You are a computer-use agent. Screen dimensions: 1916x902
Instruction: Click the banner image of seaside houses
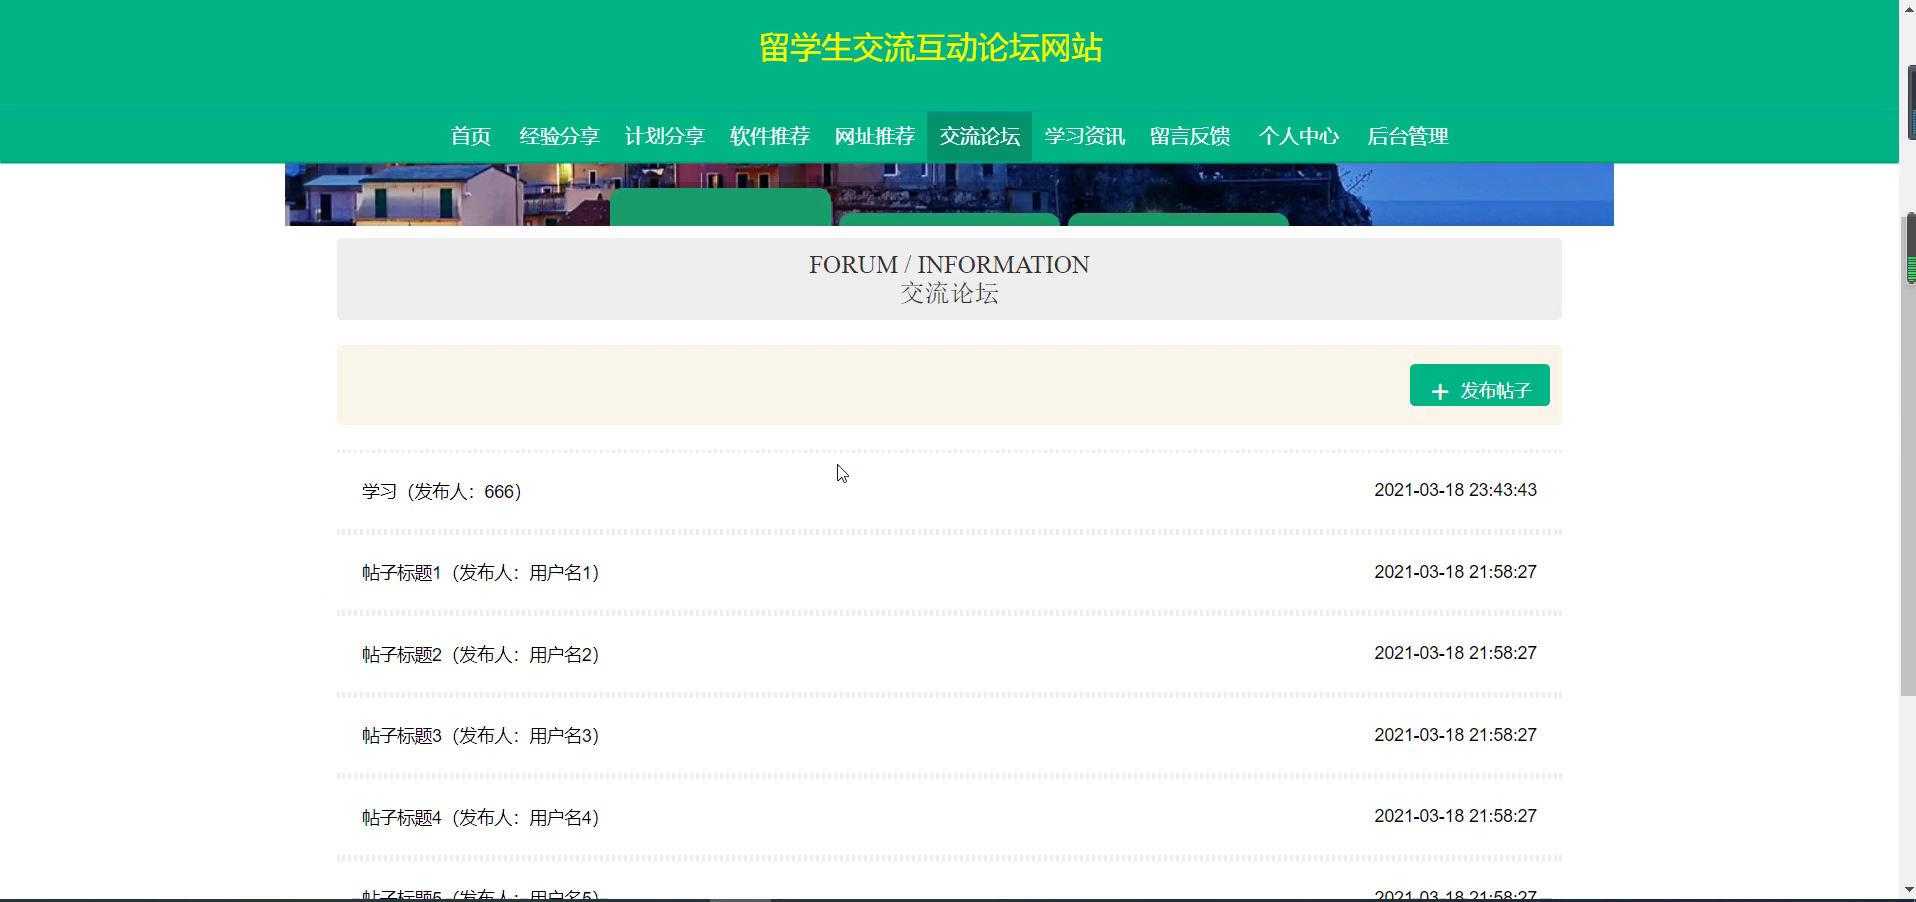click(x=949, y=194)
